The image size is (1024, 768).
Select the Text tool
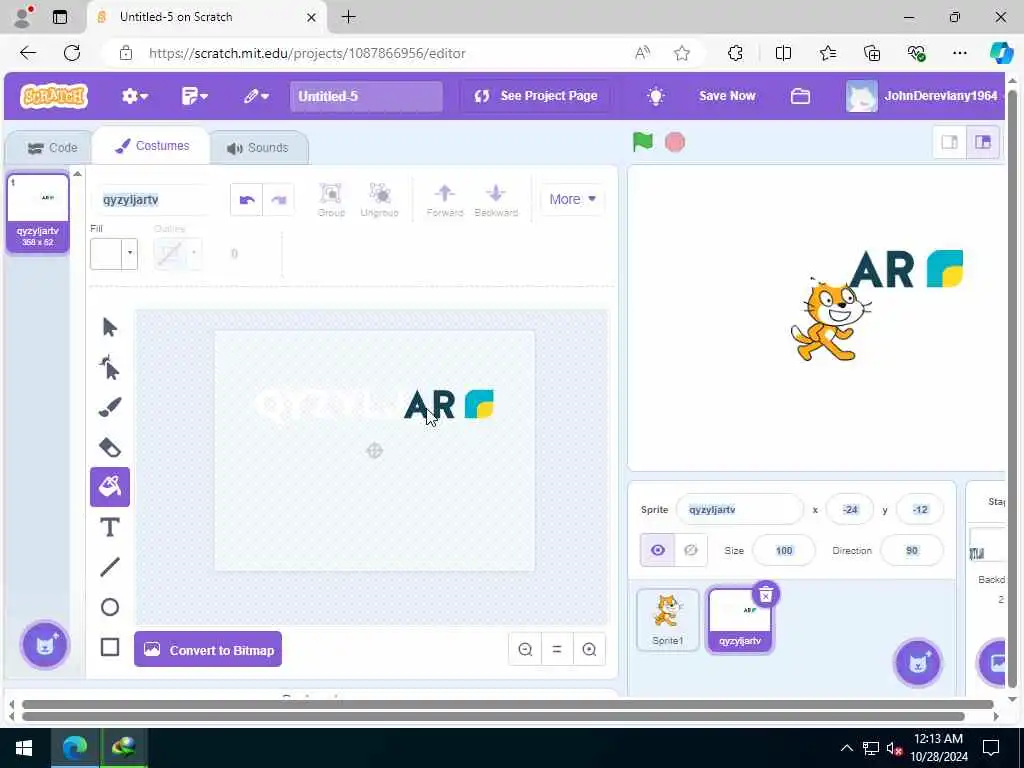click(x=110, y=527)
